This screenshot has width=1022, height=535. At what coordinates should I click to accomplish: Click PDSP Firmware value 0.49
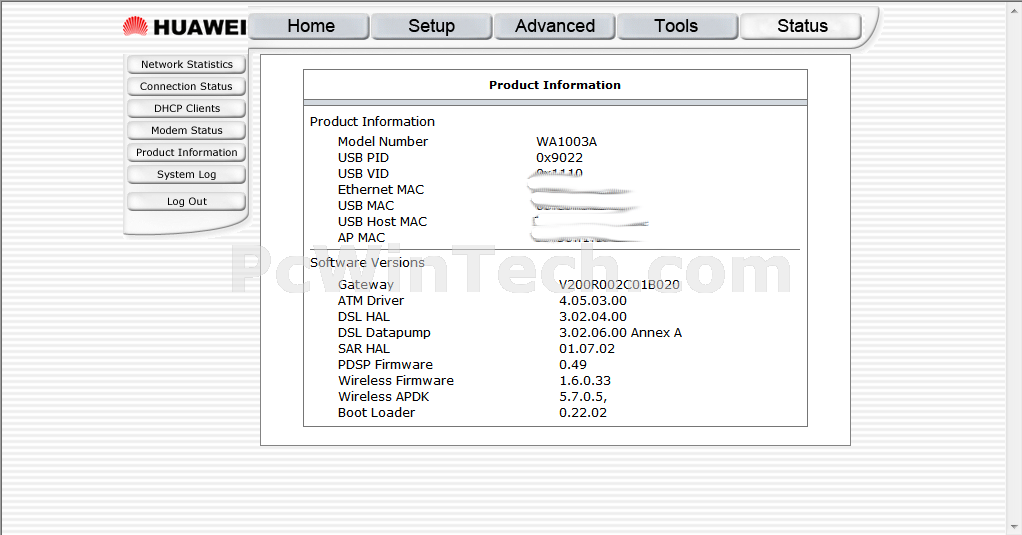pyautogui.click(x=572, y=365)
